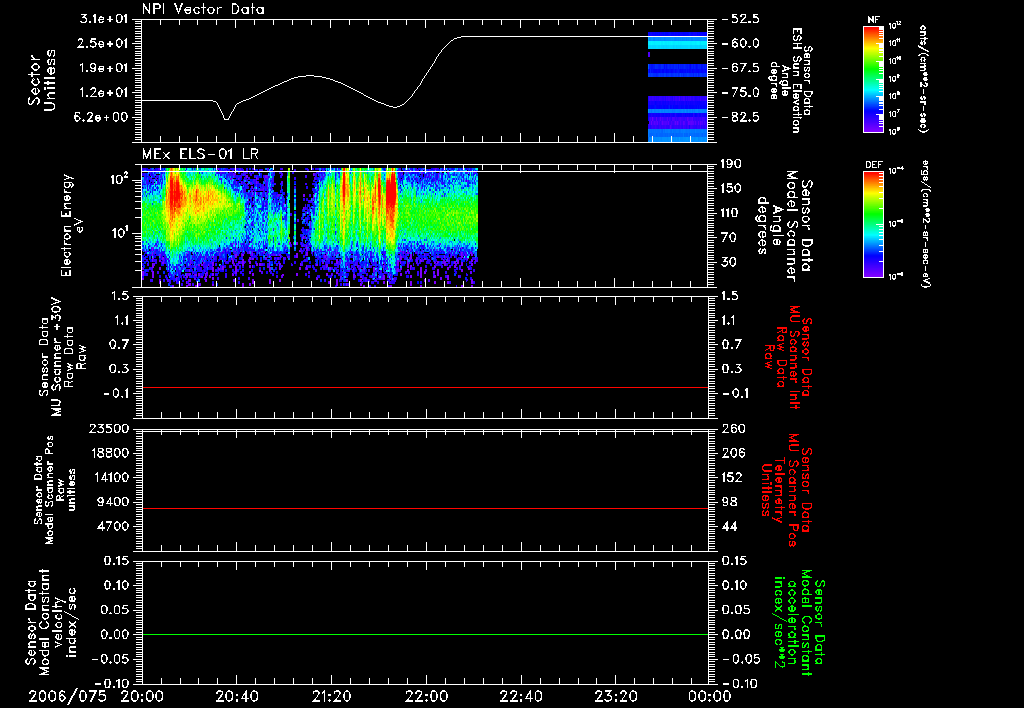
Task: Click the '21:20' time axis label
Action: click(x=331, y=696)
